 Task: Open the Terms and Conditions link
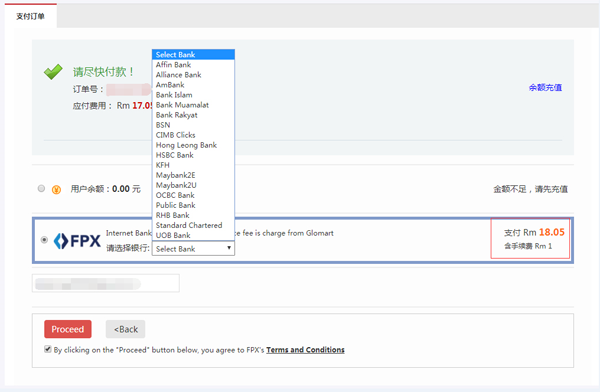(x=305, y=350)
